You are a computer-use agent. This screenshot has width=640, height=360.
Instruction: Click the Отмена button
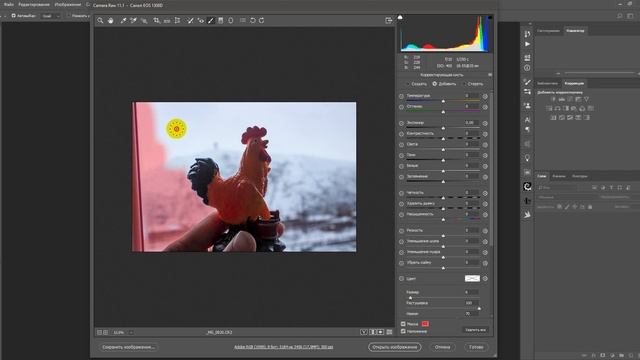(x=442, y=347)
